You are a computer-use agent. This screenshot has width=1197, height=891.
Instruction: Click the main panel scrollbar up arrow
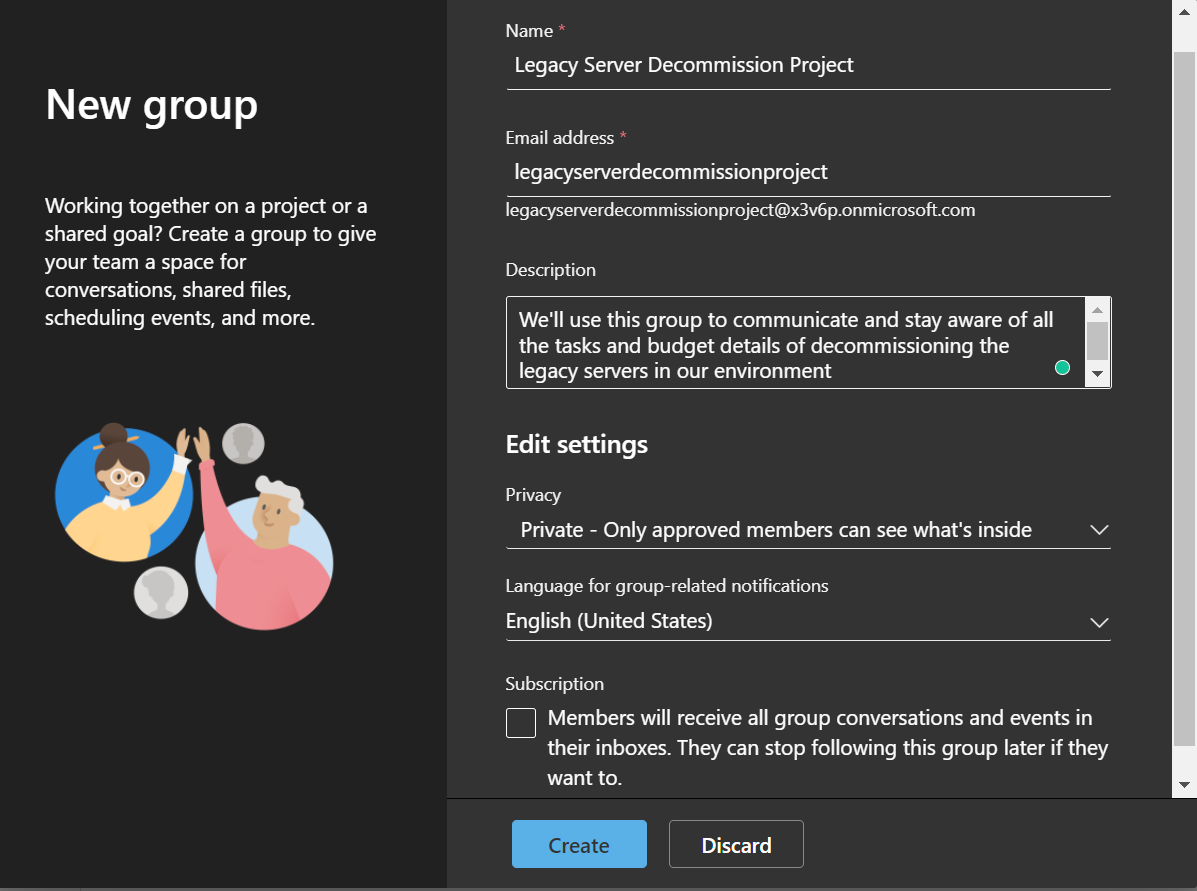pos(1186,12)
